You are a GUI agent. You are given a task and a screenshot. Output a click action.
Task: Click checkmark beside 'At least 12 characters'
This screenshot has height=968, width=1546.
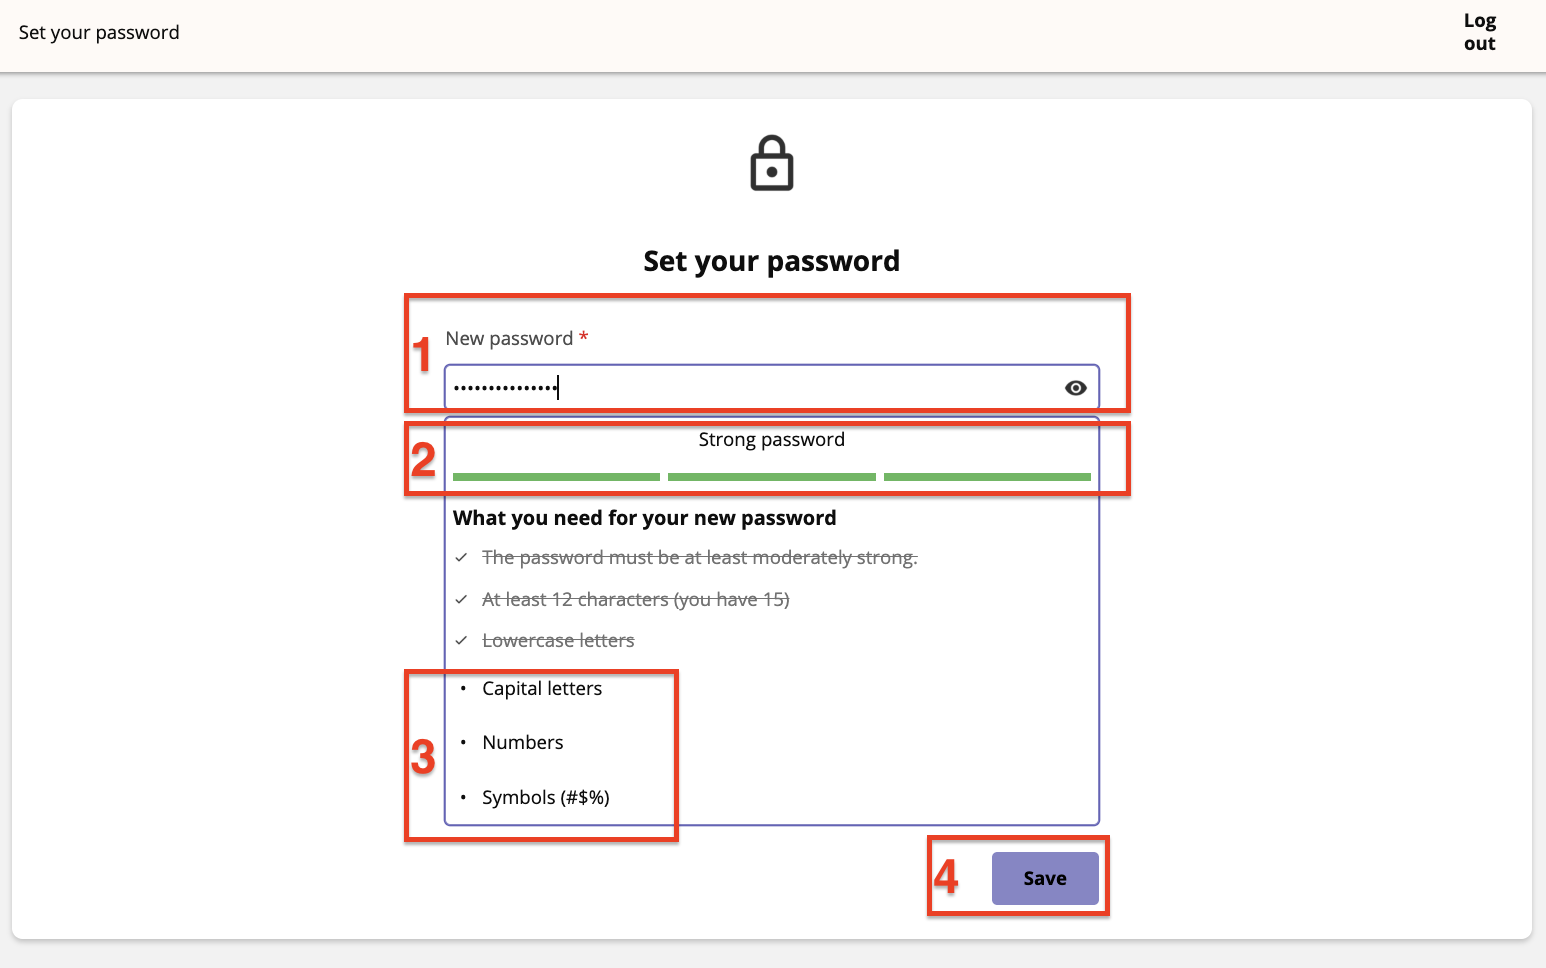click(x=461, y=599)
